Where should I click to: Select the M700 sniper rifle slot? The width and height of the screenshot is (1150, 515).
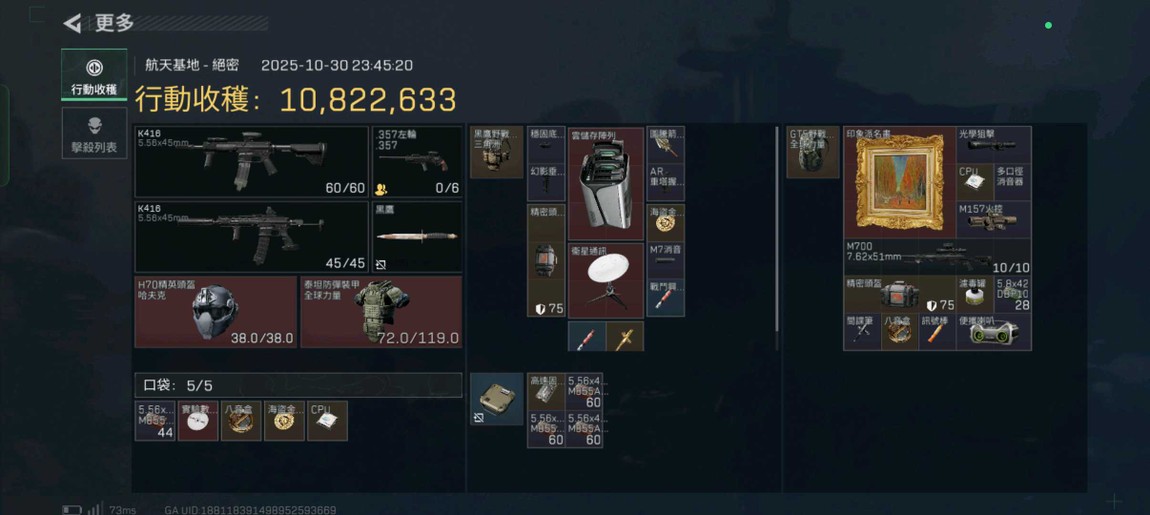(937, 257)
